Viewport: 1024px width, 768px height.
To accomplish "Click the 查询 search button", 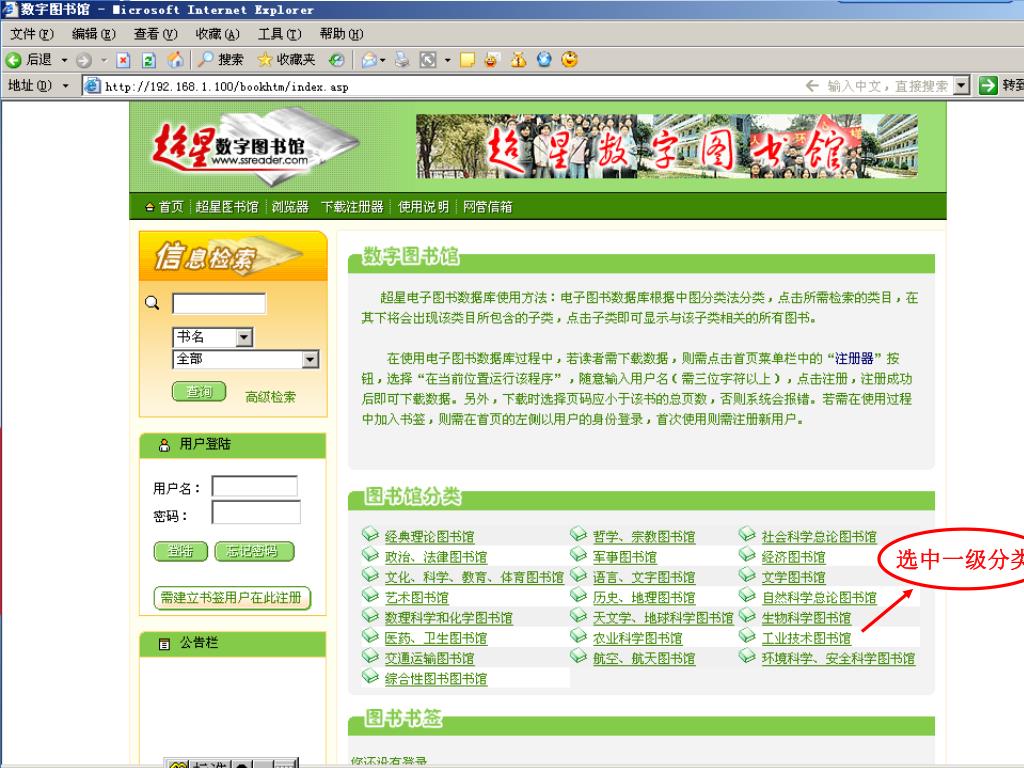I will pos(199,391).
